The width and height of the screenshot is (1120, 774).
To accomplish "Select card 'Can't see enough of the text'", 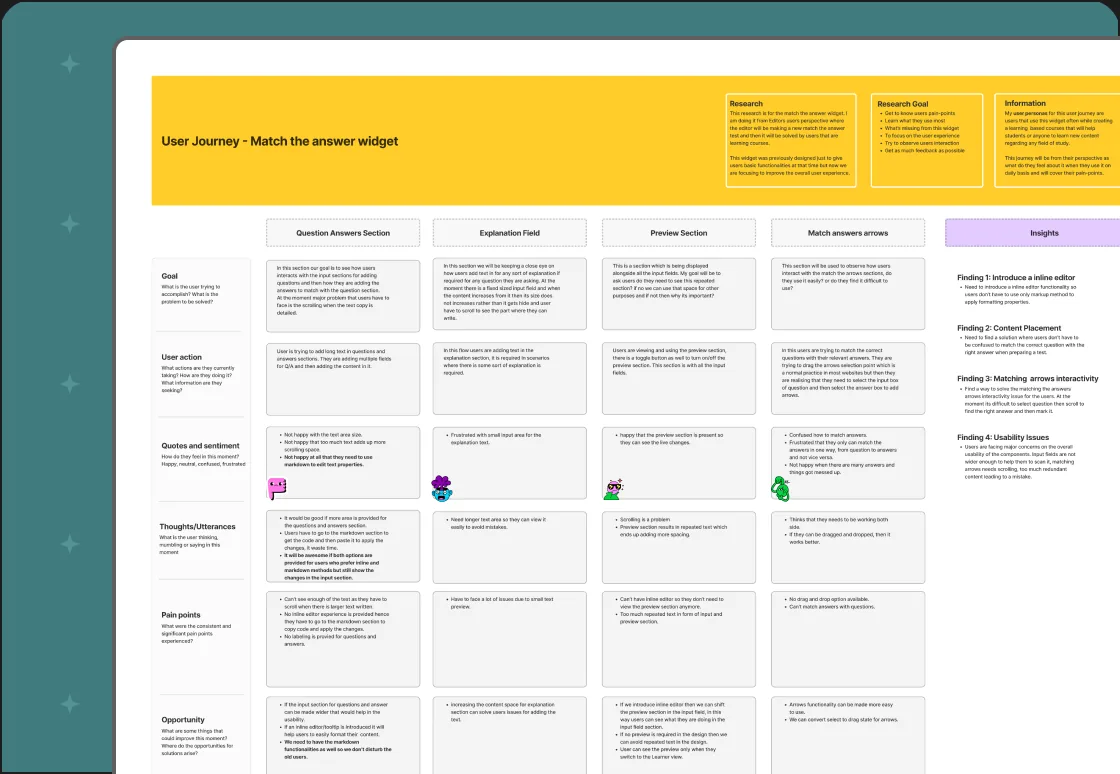I will click(343, 639).
